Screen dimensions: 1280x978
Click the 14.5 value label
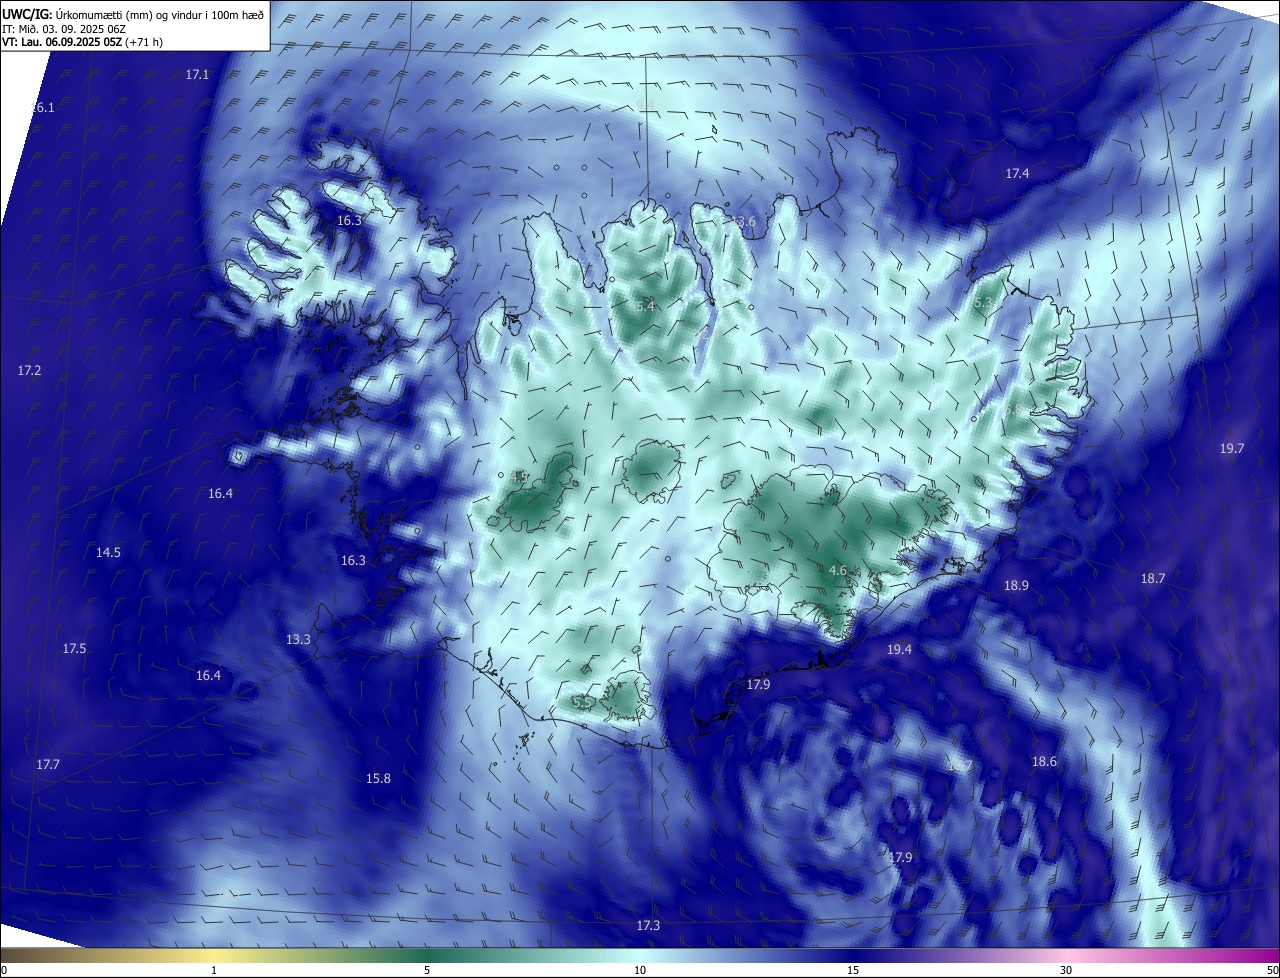pyautogui.click(x=108, y=553)
